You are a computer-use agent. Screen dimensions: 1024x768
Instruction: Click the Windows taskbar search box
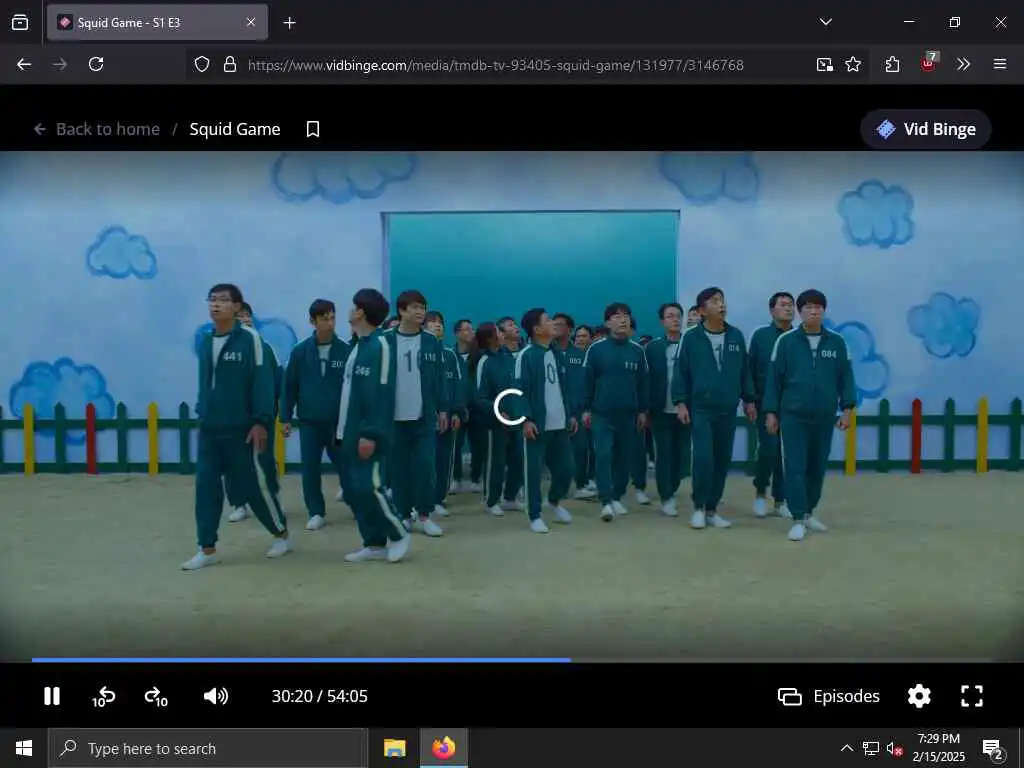pyautogui.click(x=208, y=748)
